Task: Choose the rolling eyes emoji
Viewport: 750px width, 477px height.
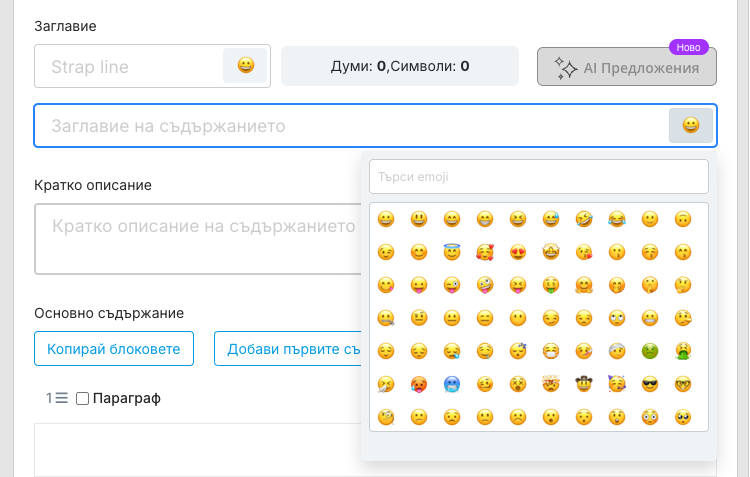Action: click(x=617, y=318)
